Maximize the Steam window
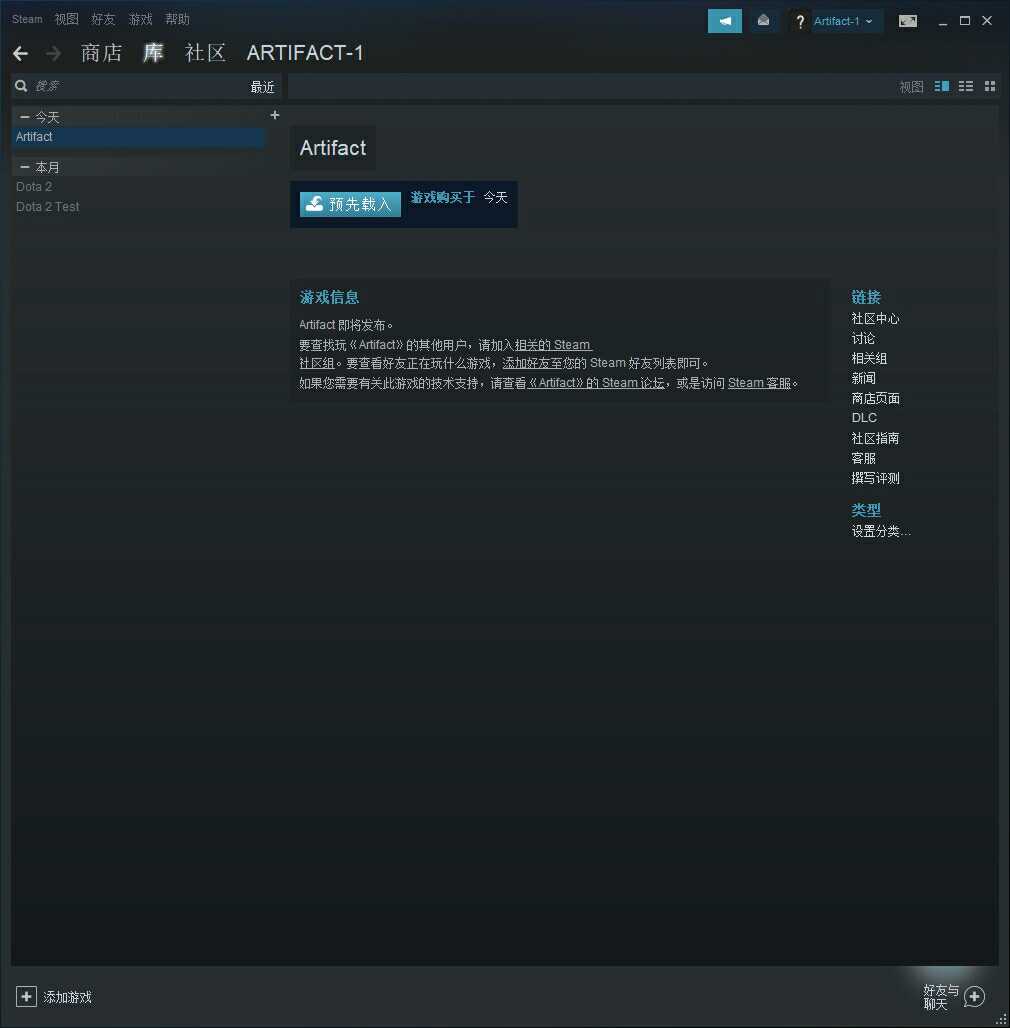This screenshot has width=1010, height=1028. pyautogui.click(x=965, y=21)
